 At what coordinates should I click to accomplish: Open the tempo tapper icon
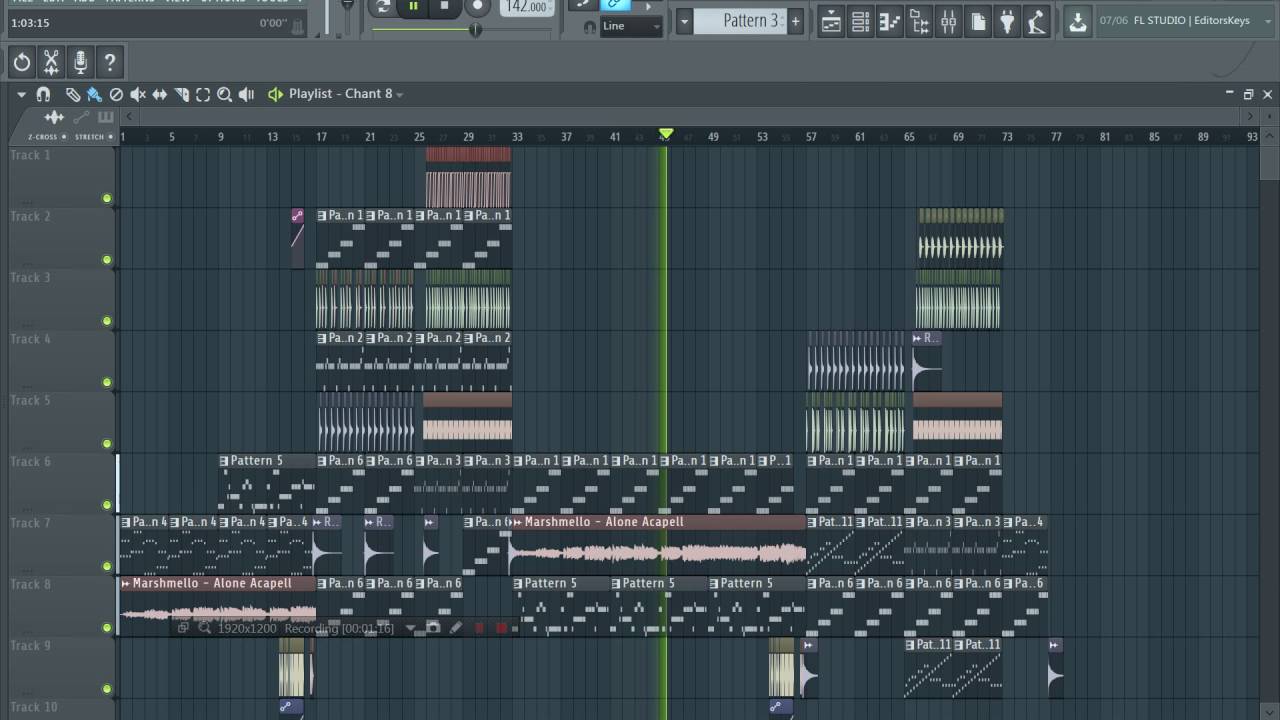pyautogui.click(x=1037, y=22)
